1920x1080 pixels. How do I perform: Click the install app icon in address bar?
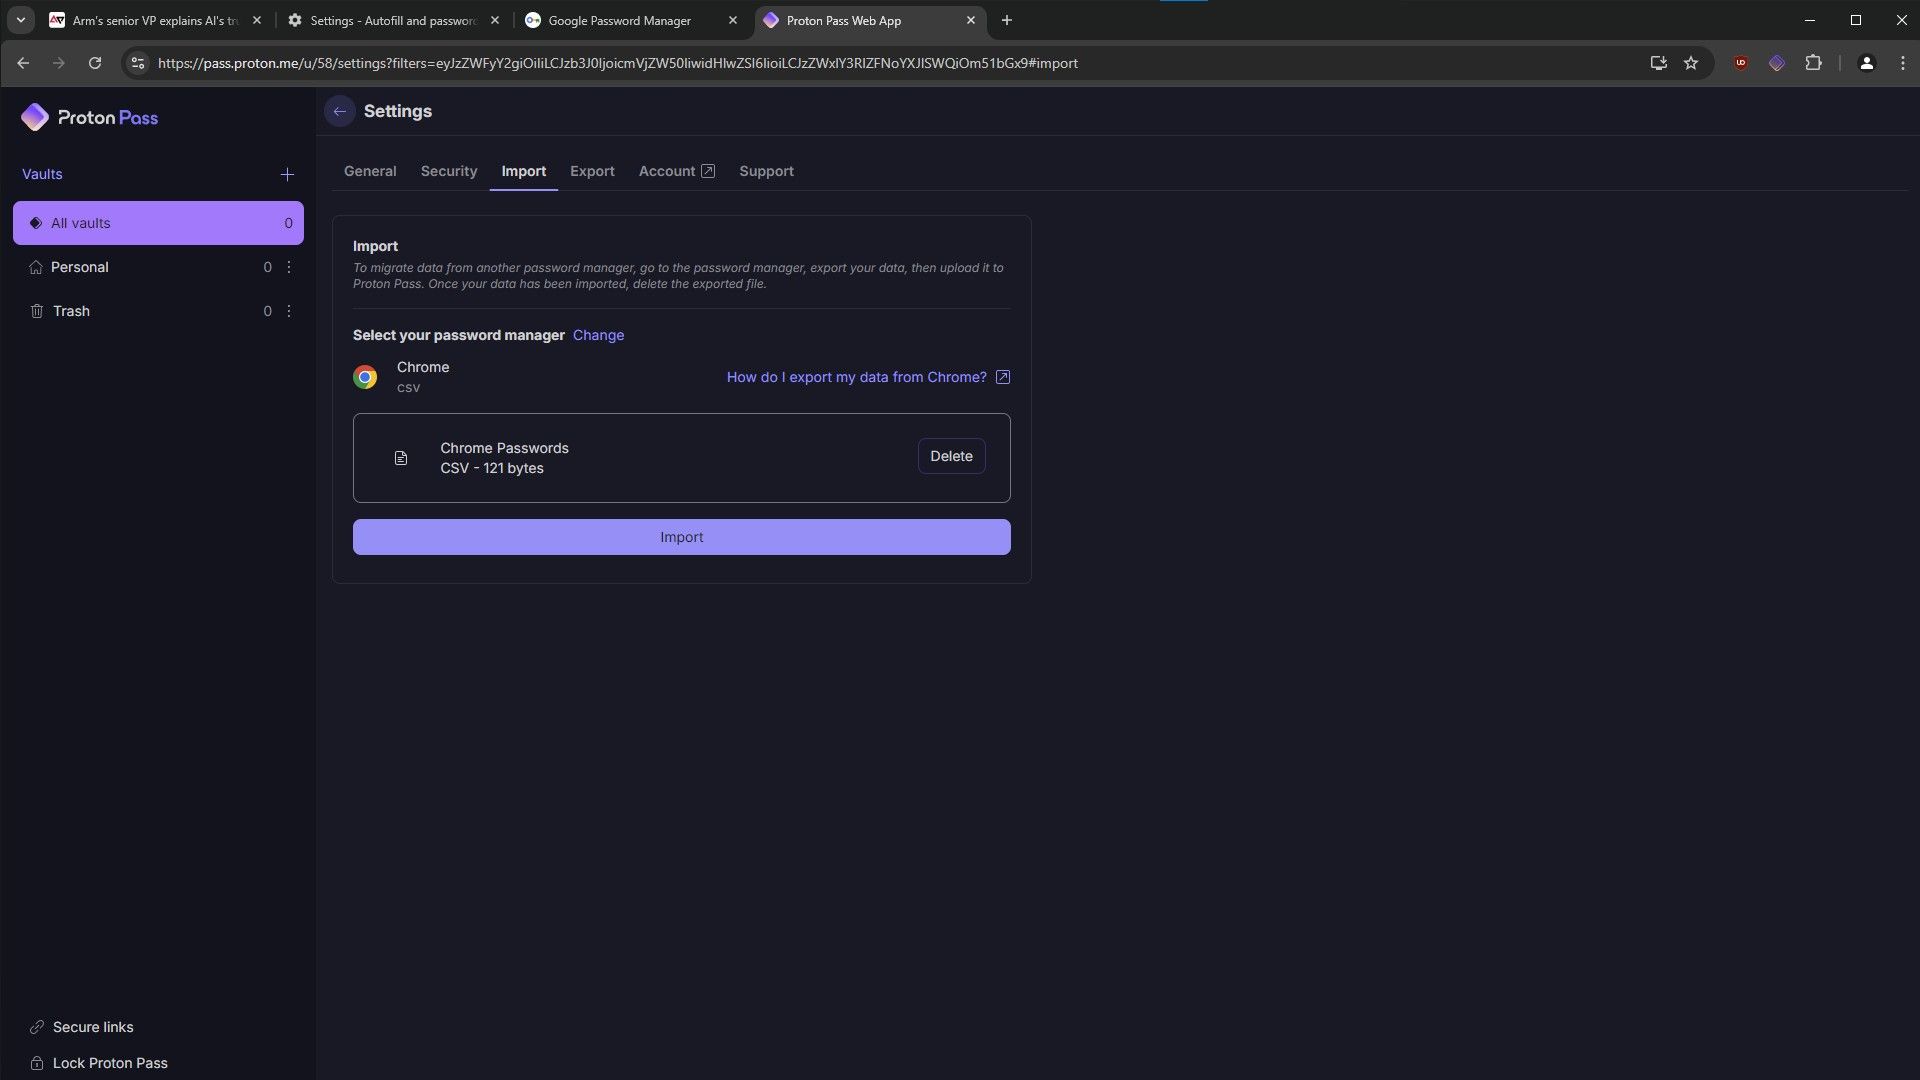(x=1658, y=63)
